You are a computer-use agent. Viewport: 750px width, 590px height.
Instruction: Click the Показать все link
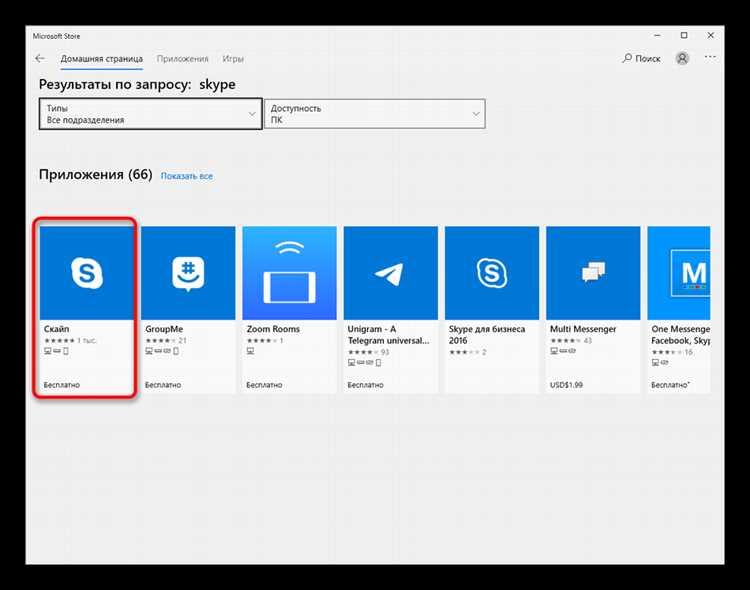[187, 176]
